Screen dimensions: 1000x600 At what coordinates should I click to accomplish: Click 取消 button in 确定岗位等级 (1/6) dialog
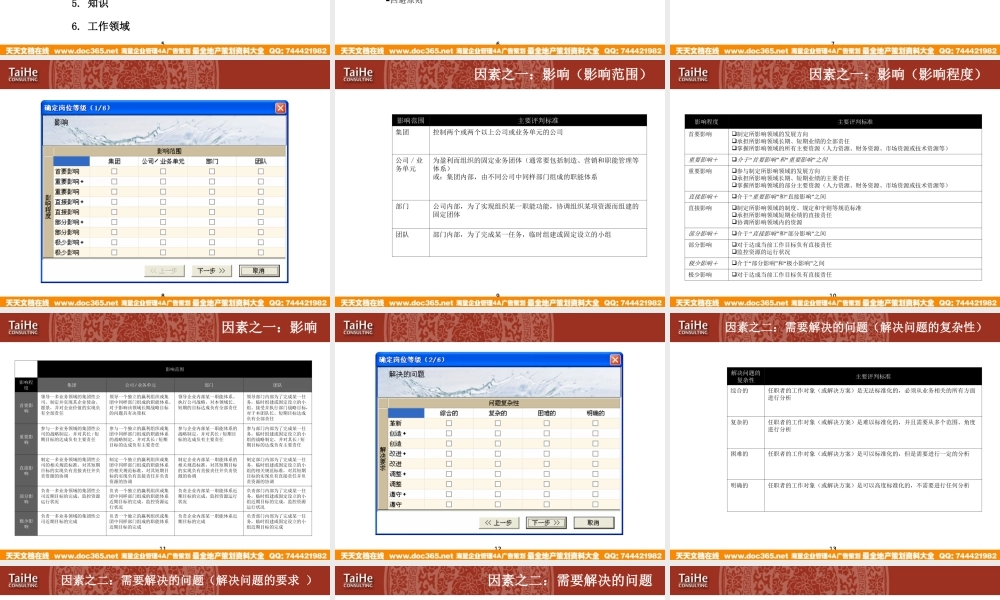(259, 271)
